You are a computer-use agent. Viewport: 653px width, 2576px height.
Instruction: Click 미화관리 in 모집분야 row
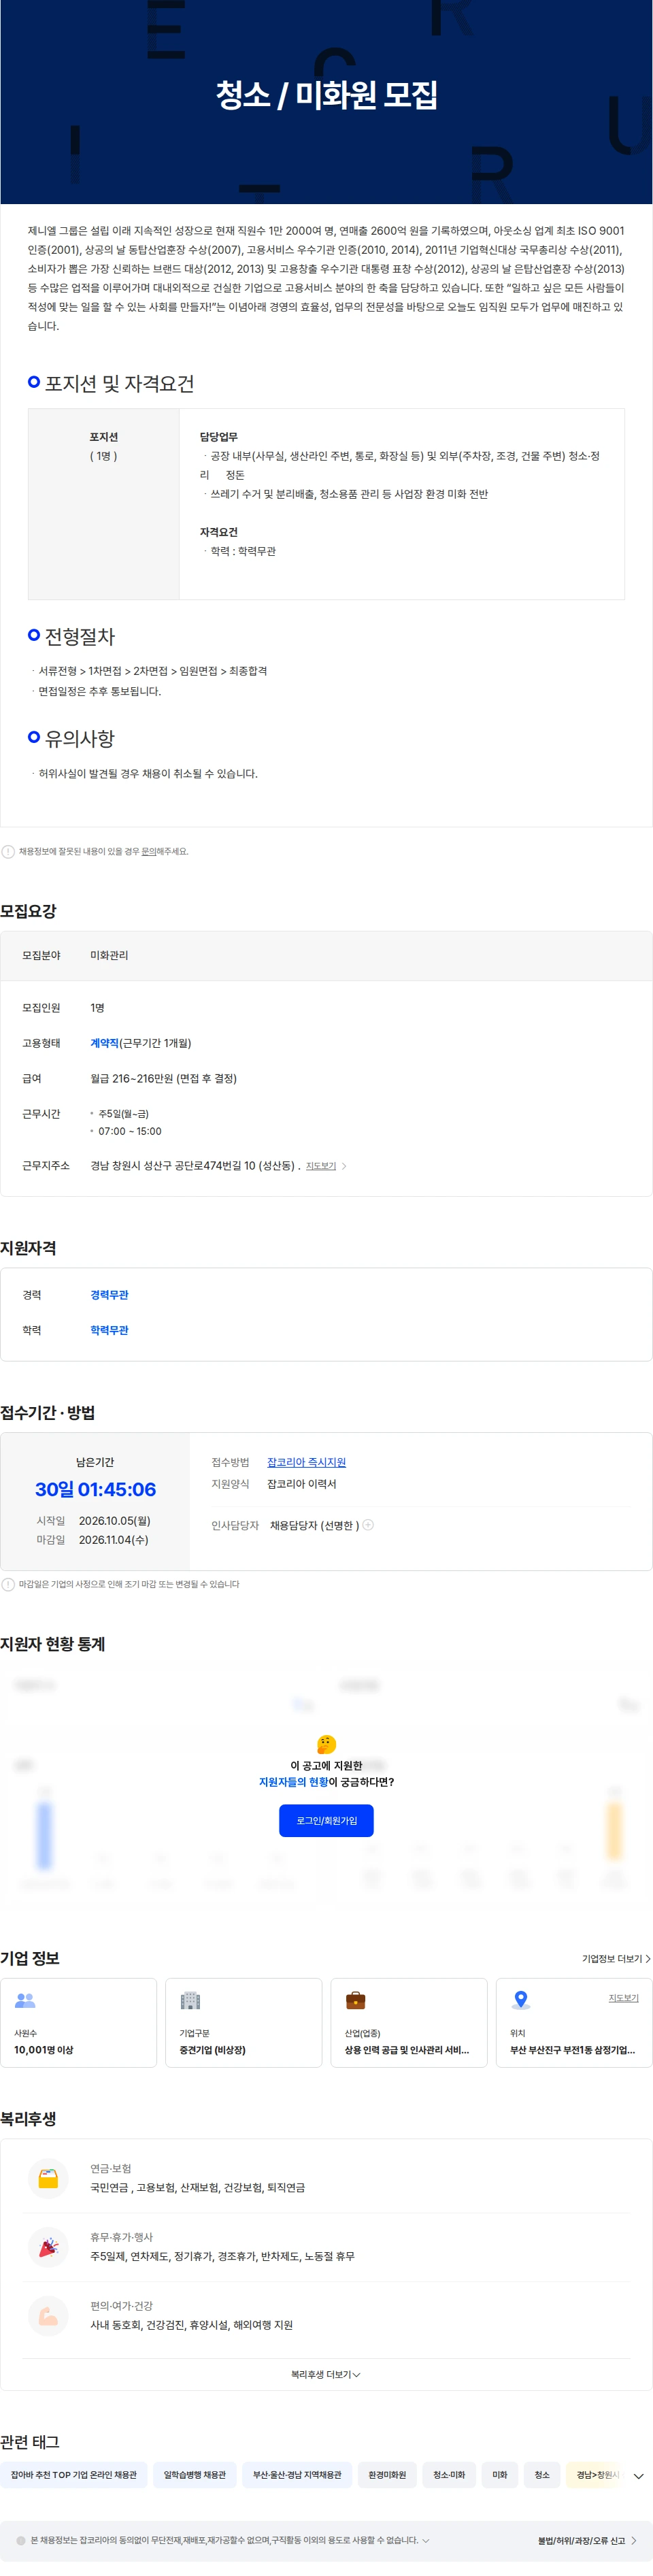109,955
